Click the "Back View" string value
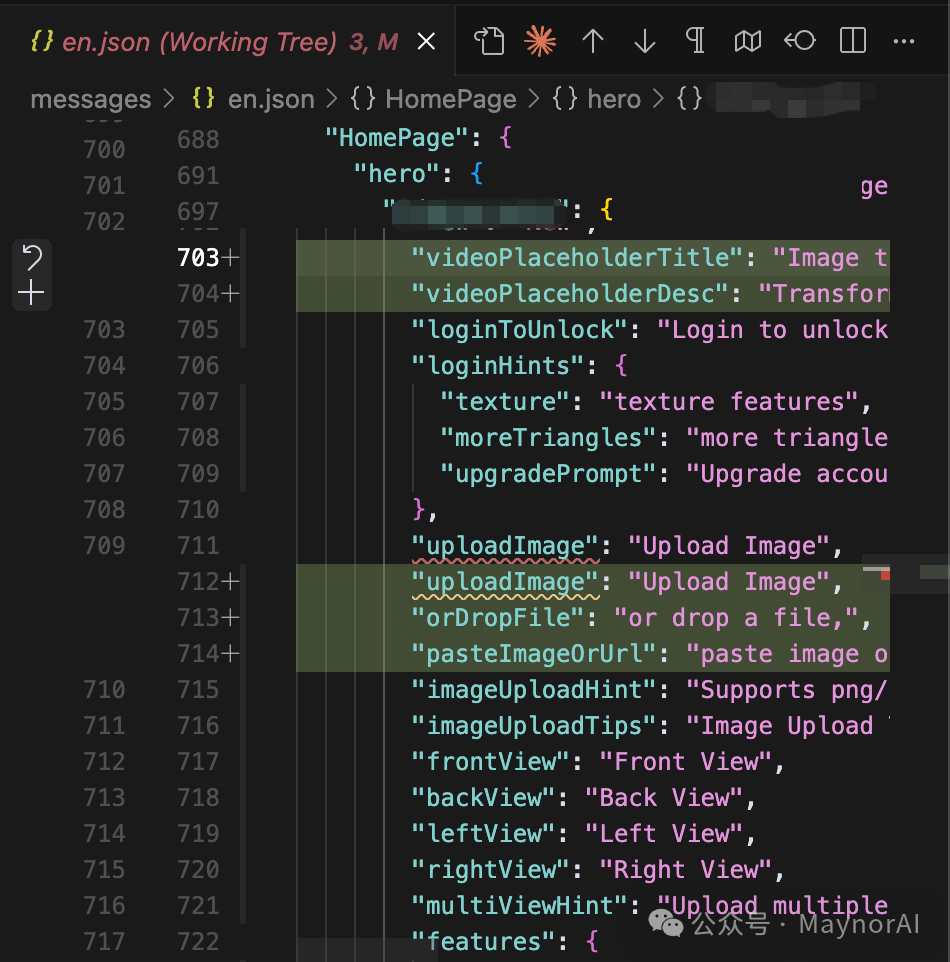The height and width of the screenshot is (962, 950). click(x=663, y=798)
